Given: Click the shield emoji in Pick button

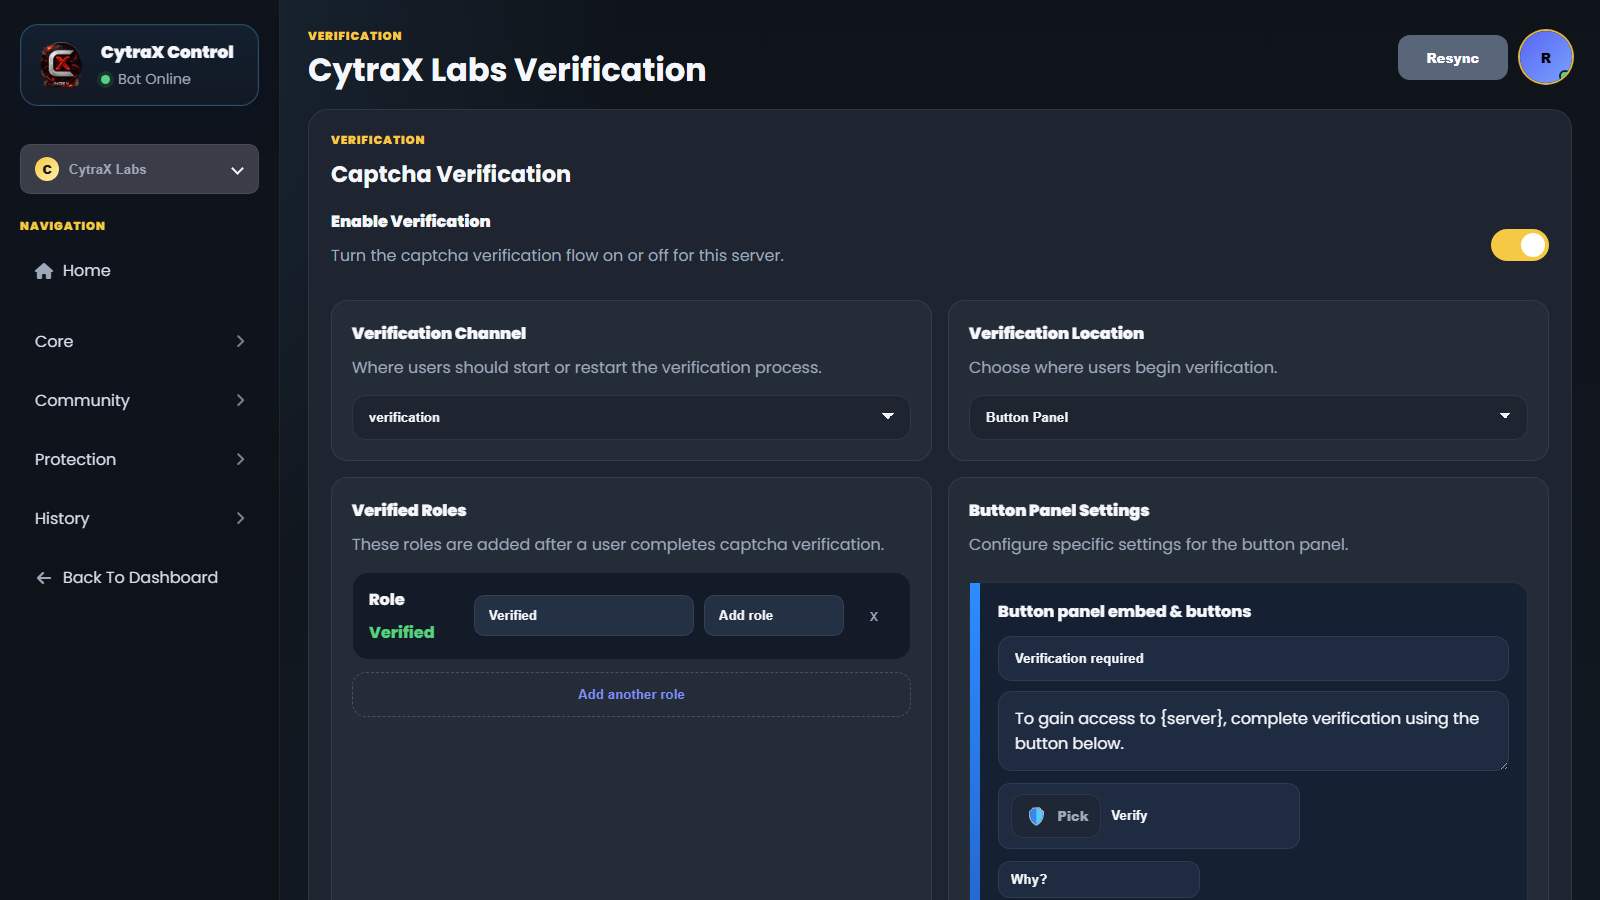Looking at the screenshot, I should point(1036,816).
